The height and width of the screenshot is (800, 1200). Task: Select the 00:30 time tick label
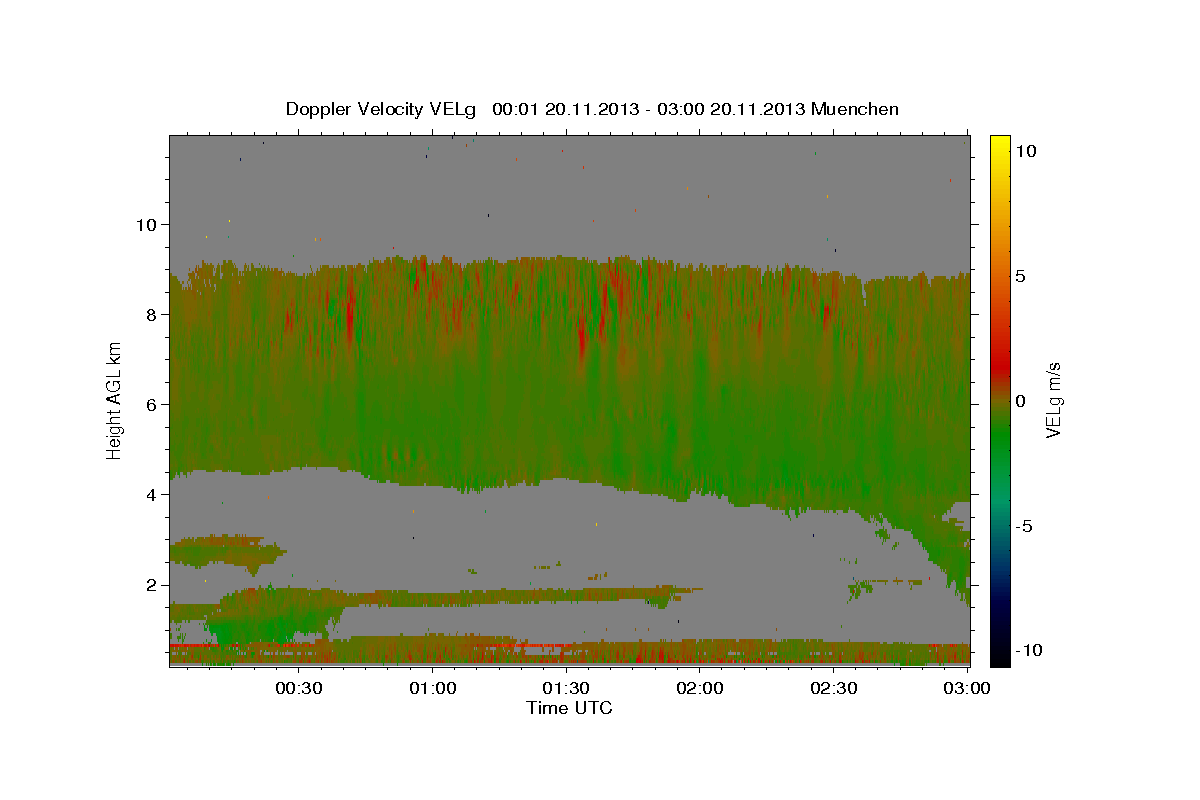(299, 689)
